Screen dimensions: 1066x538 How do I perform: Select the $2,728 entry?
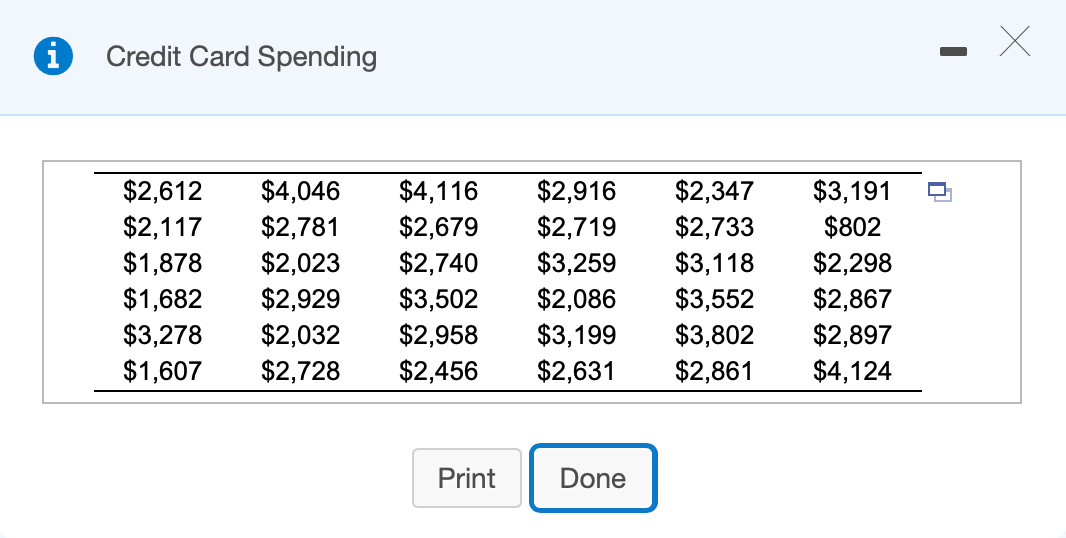point(300,371)
